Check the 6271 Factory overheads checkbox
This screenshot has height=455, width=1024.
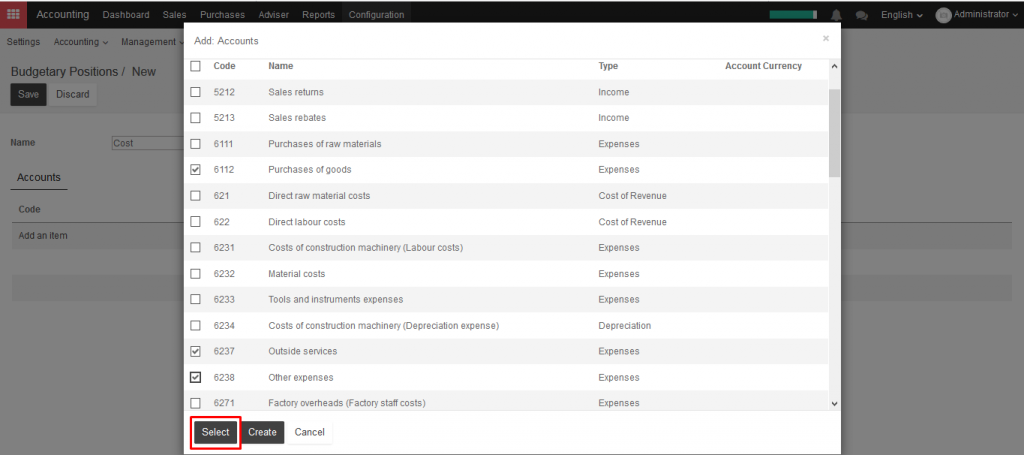pos(195,403)
